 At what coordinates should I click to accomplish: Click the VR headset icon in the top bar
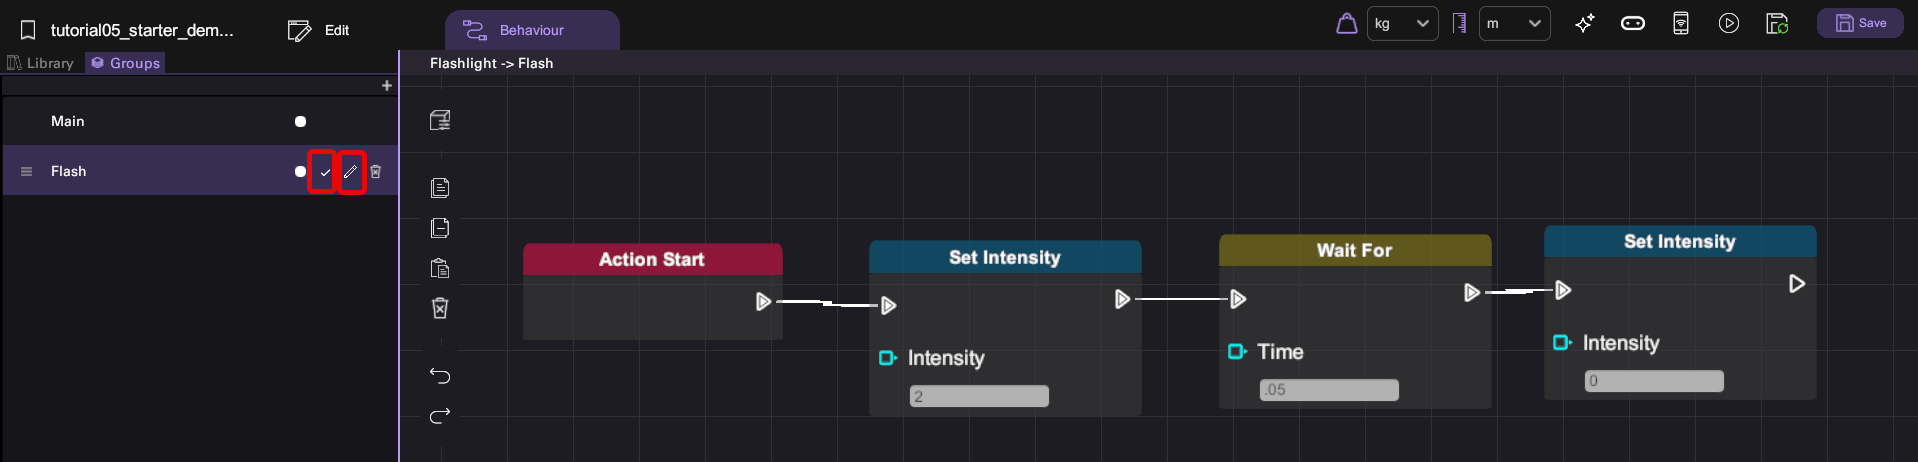coord(1633,23)
